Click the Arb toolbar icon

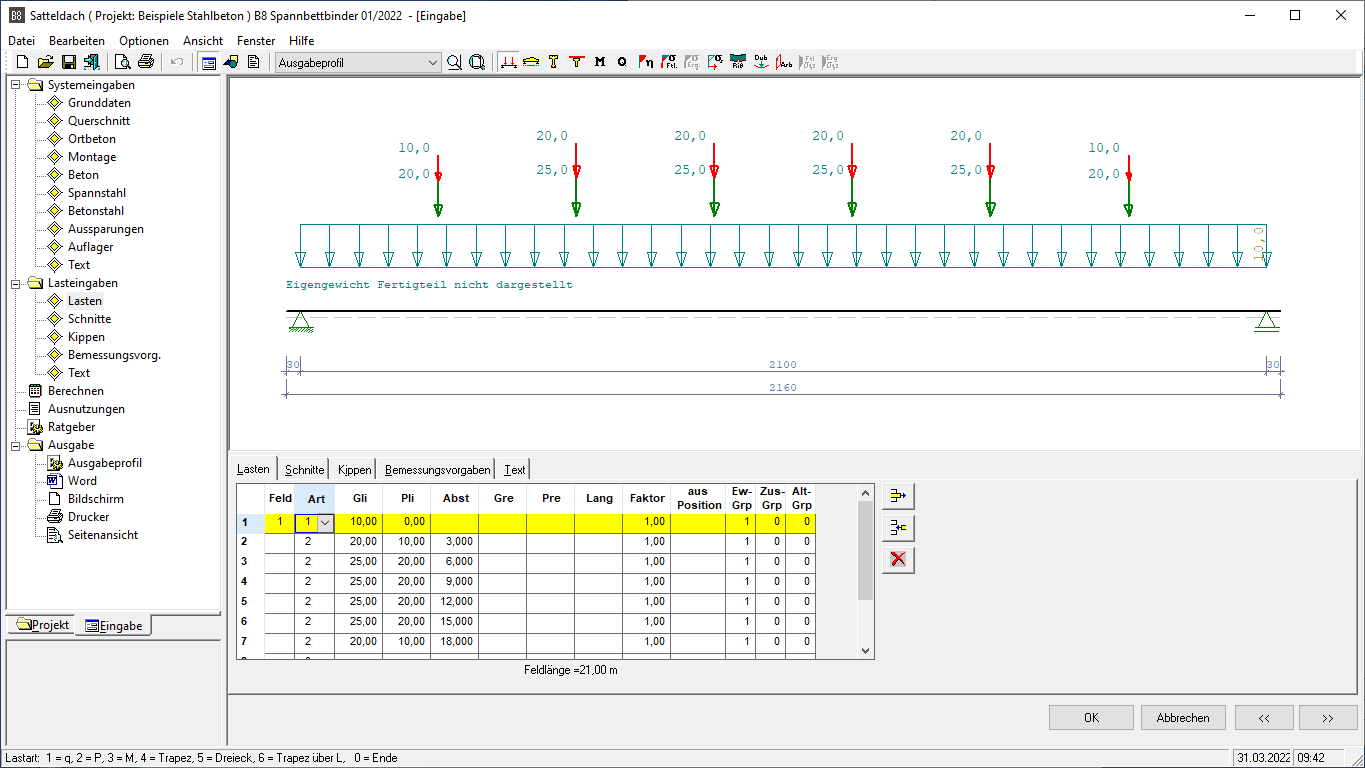click(x=784, y=62)
